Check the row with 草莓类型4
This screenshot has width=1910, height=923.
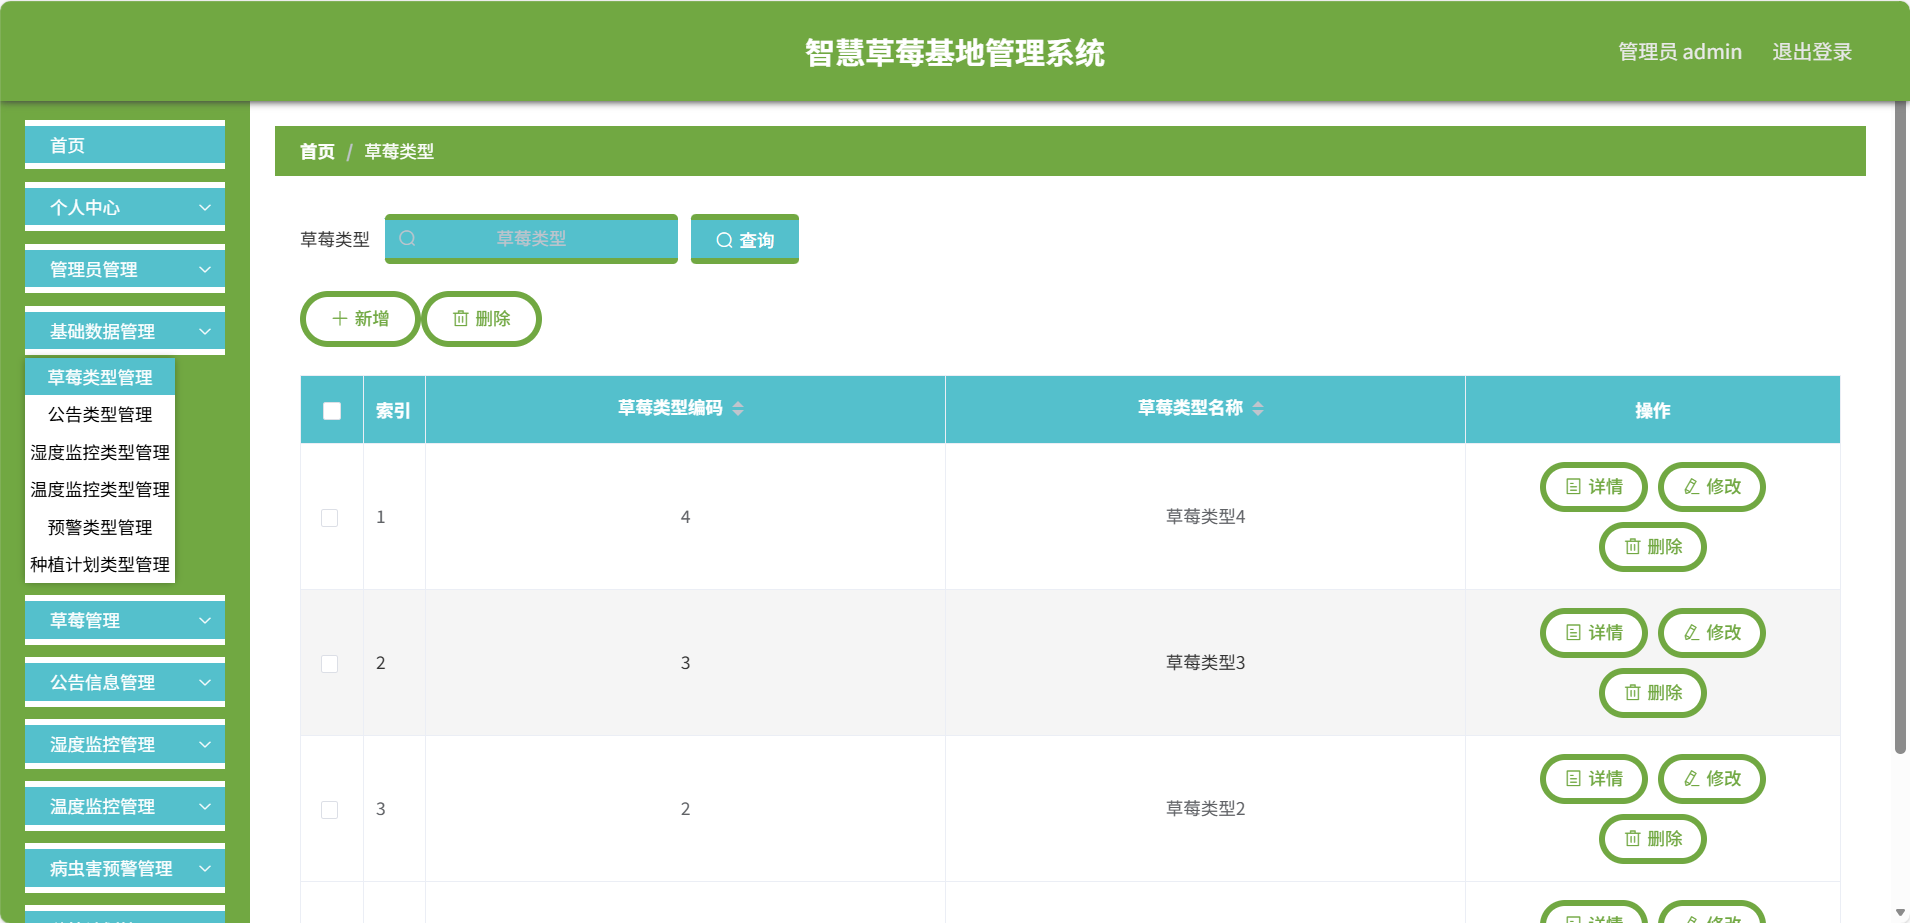point(329,517)
